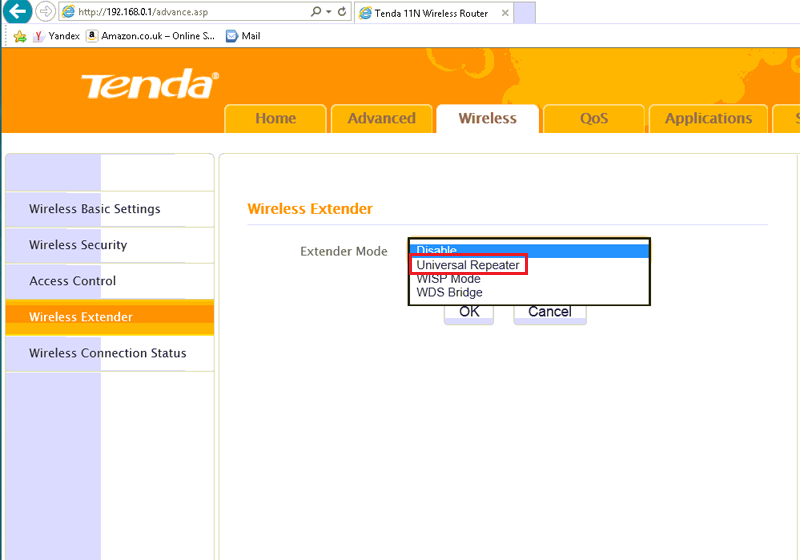Click the Tenda logo
800x560 pixels.
[149, 85]
